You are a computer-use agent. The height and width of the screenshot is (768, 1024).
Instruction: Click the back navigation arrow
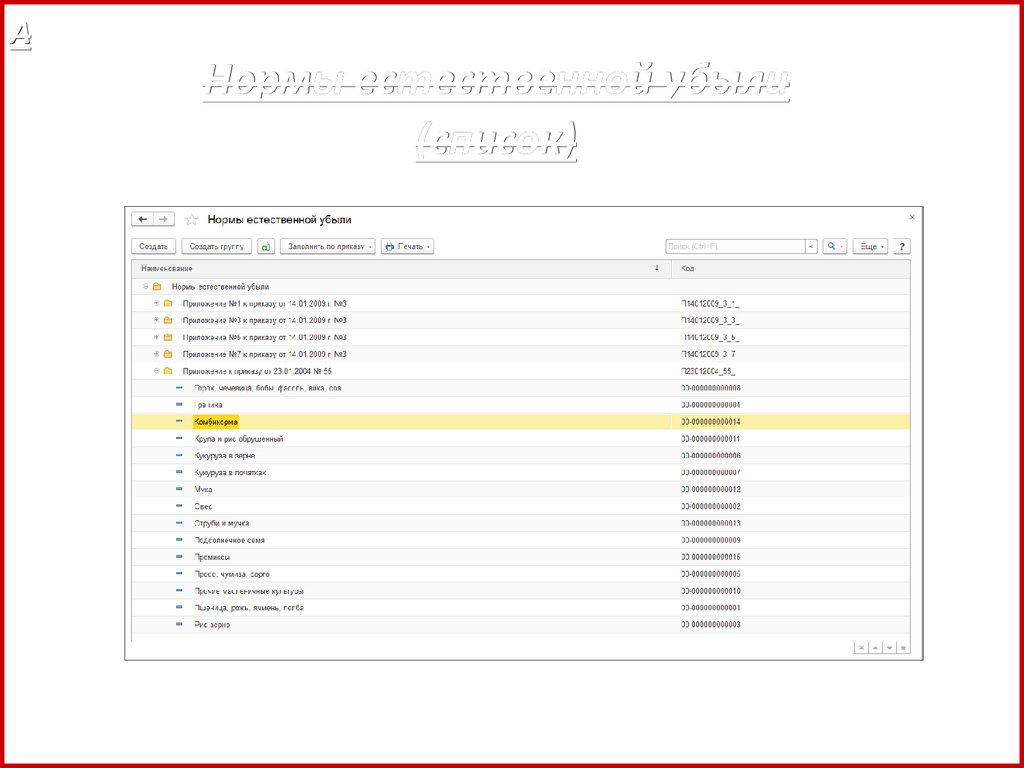(142, 219)
